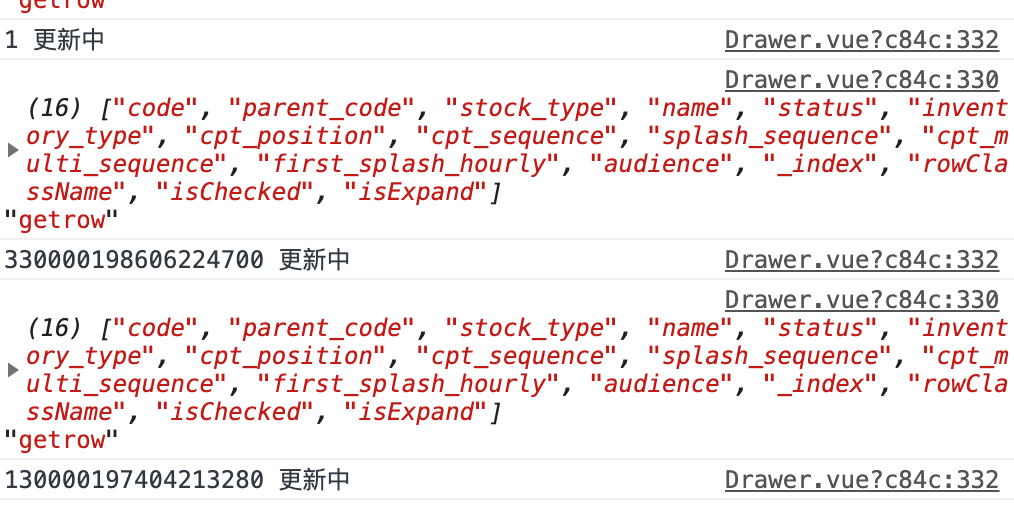
Task: Click (16) count of array below "1 更新中"
Action: click(54, 108)
